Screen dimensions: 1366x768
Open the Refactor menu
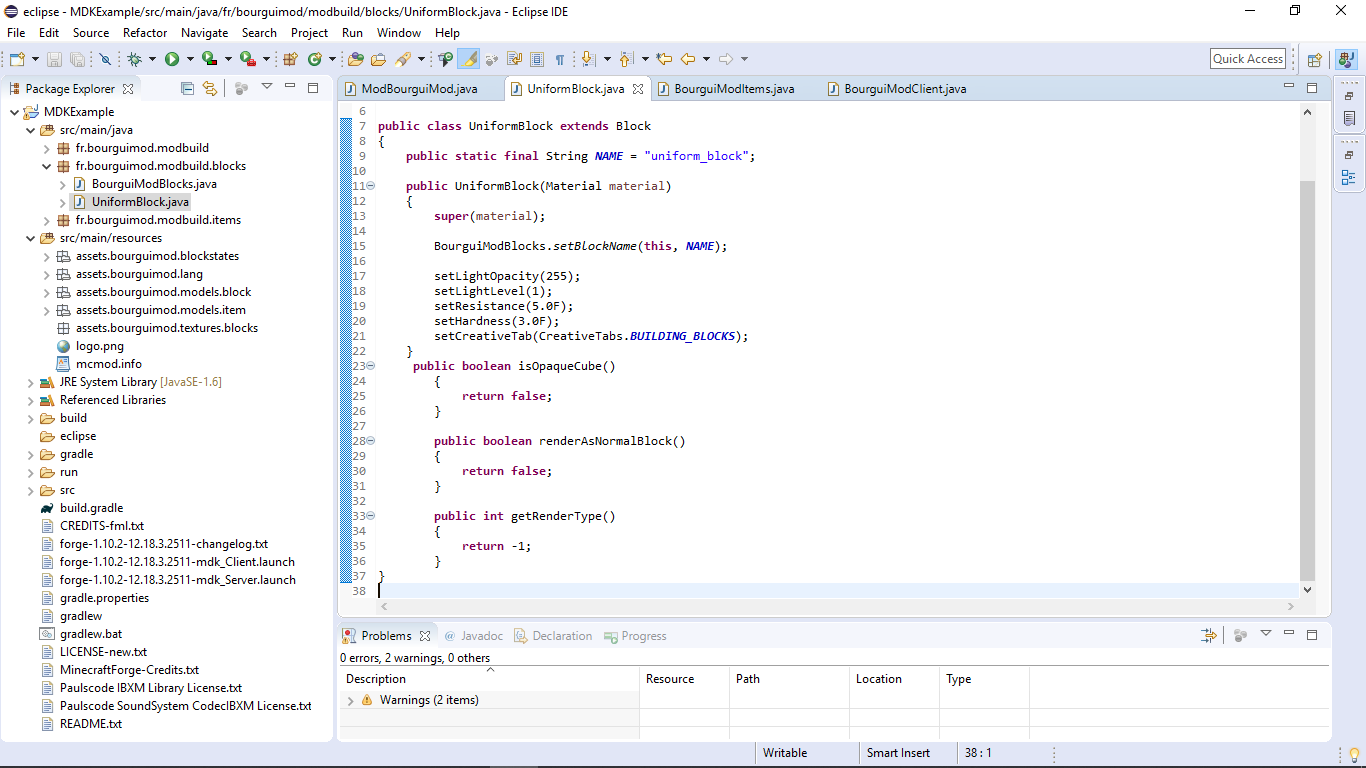[x=145, y=33]
